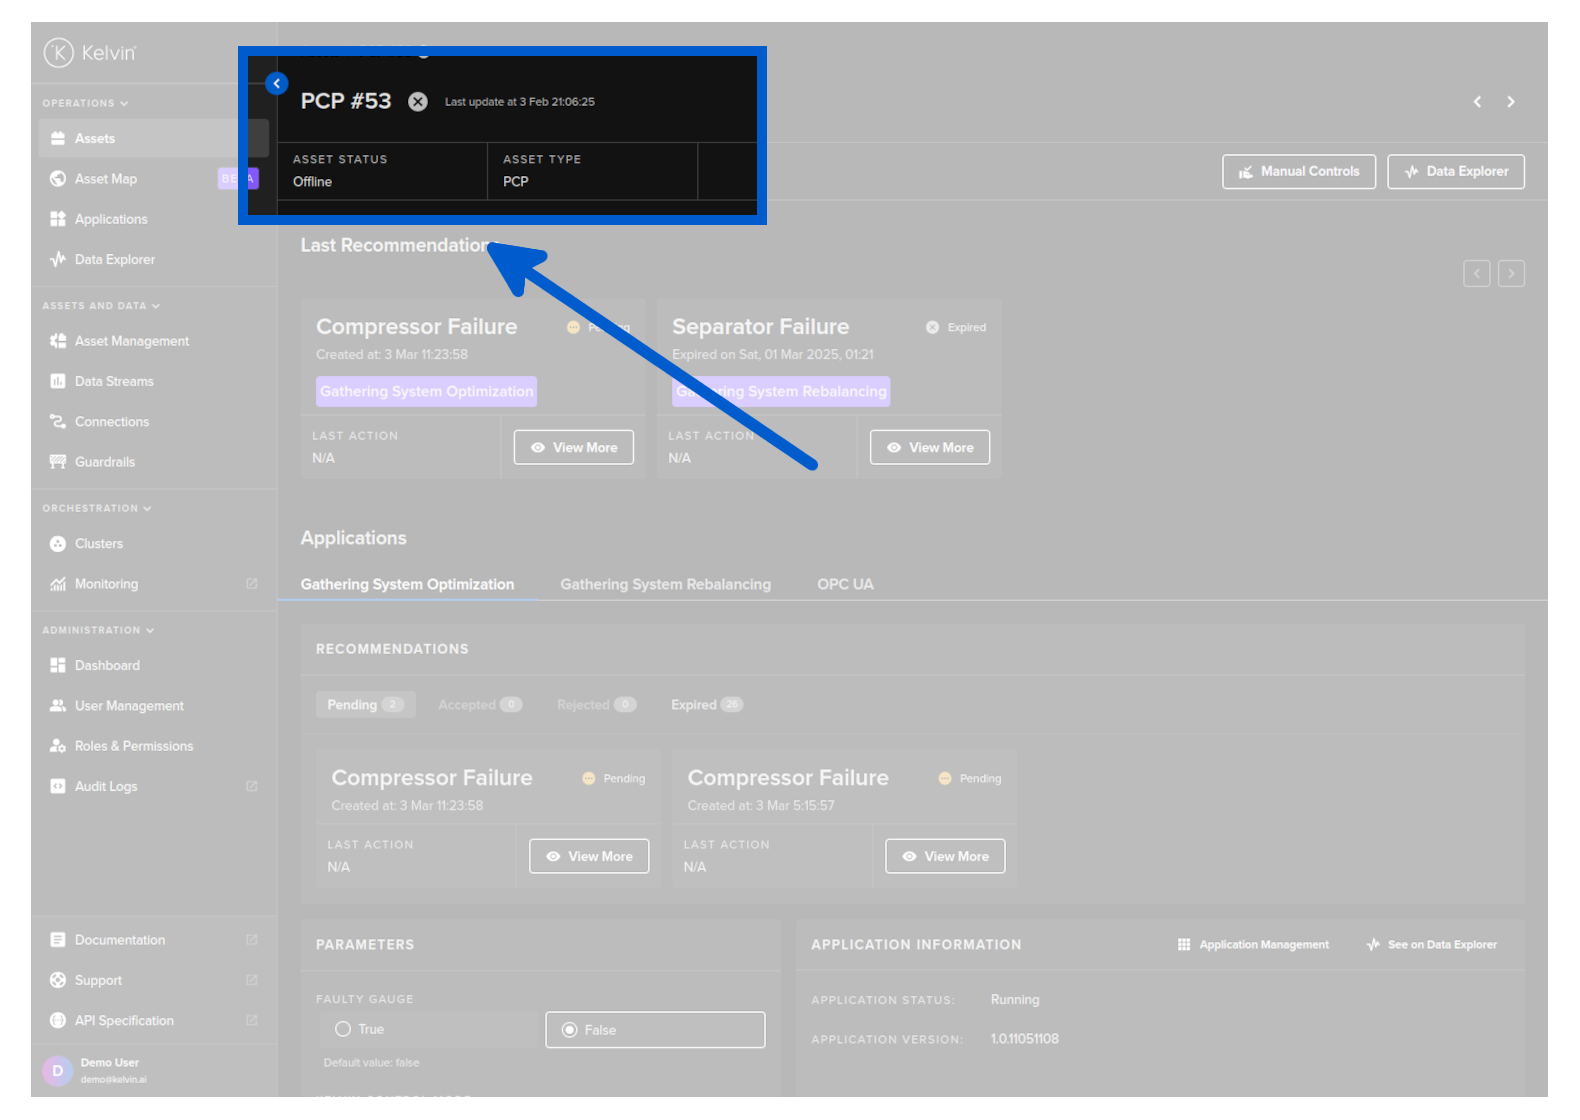Go to Data Streams page
Screen dimensions: 1580x1120
click(113, 381)
